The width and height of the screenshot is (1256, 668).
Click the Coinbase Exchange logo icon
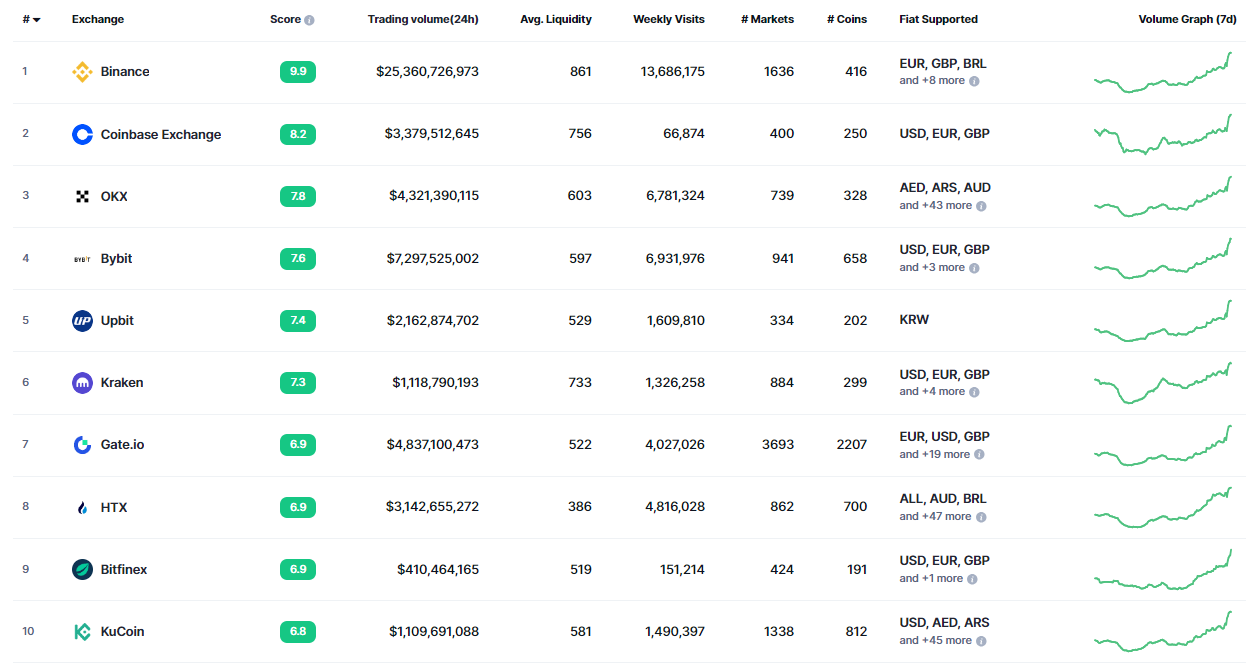click(x=82, y=134)
